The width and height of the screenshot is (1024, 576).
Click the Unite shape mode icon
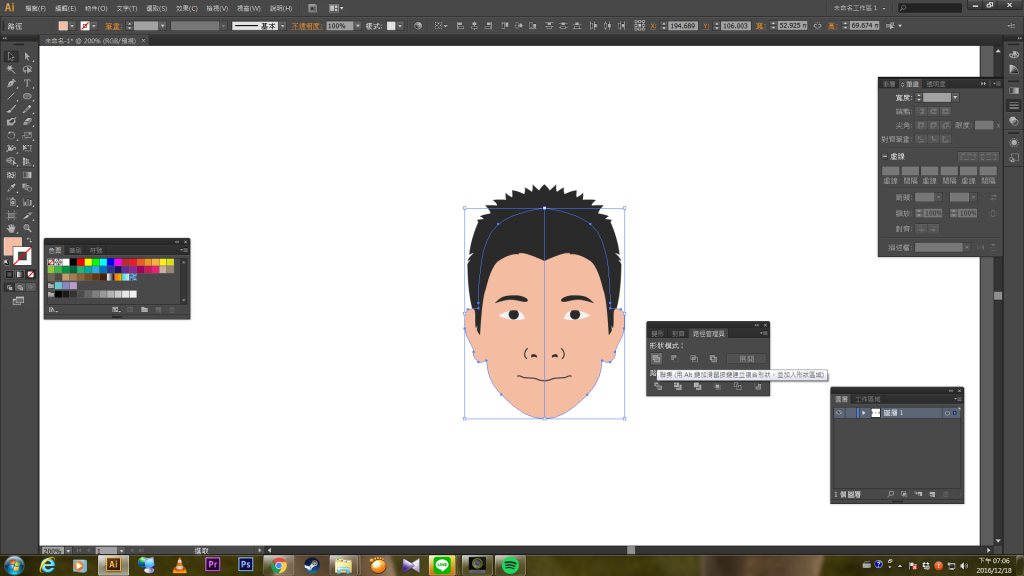(x=657, y=359)
